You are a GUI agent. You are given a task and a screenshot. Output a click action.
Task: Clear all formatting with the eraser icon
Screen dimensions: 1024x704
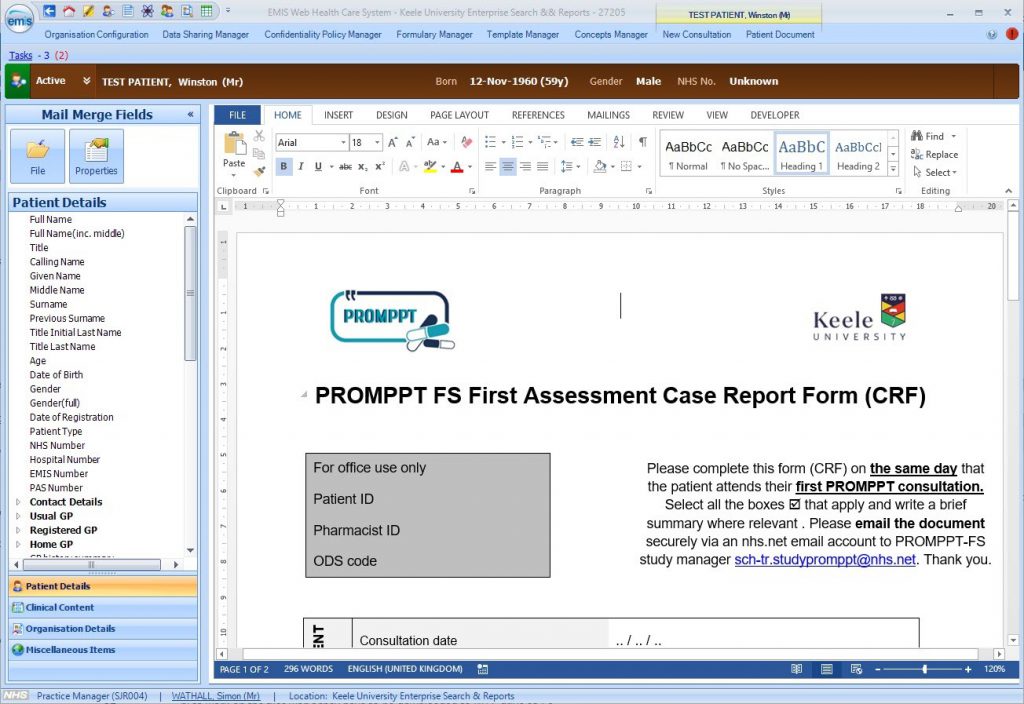466,142
